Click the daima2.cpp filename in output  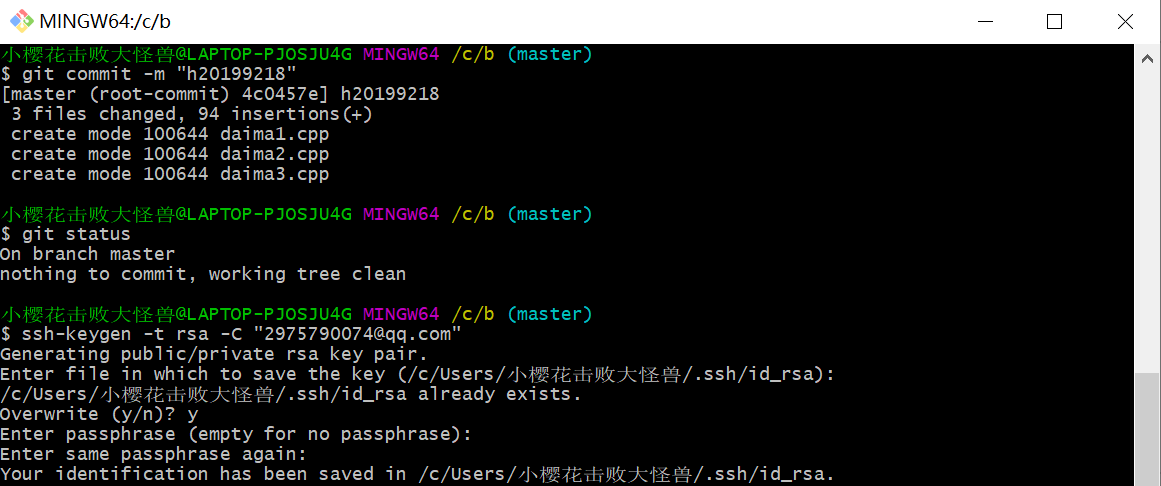click(x=274, y=154)
